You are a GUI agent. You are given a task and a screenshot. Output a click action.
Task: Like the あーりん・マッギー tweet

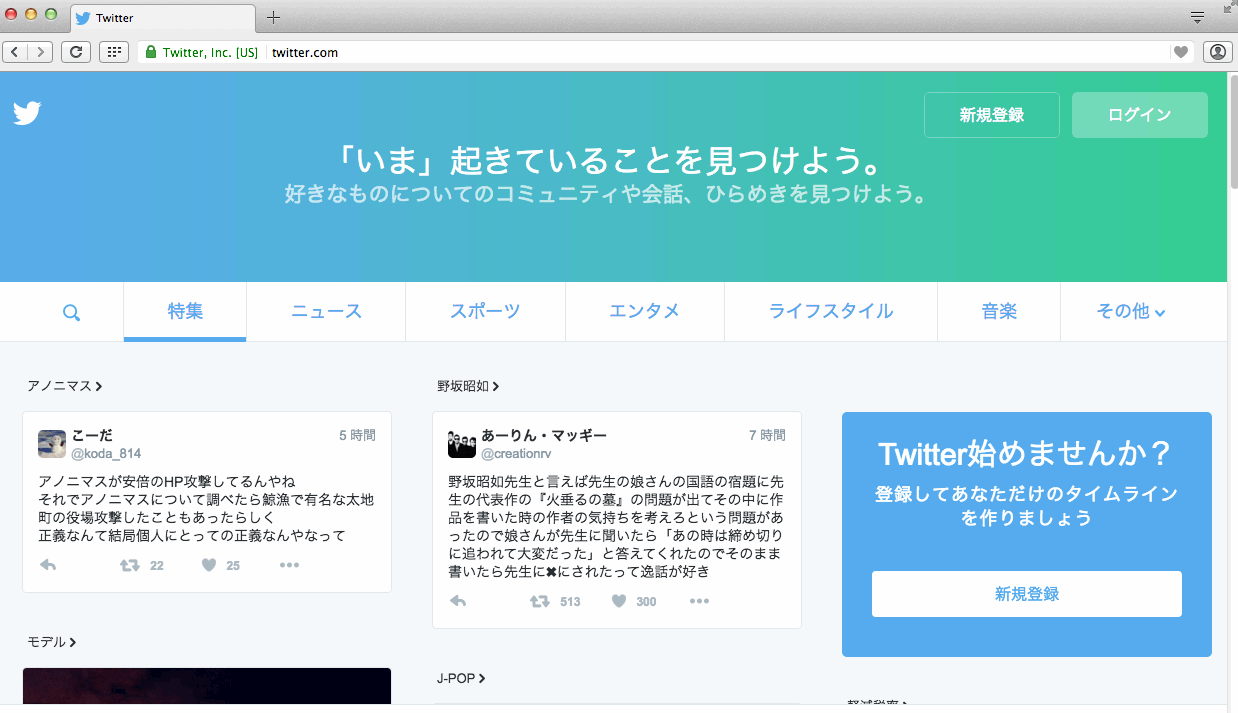pyautogui.click(x=619, y=601)
